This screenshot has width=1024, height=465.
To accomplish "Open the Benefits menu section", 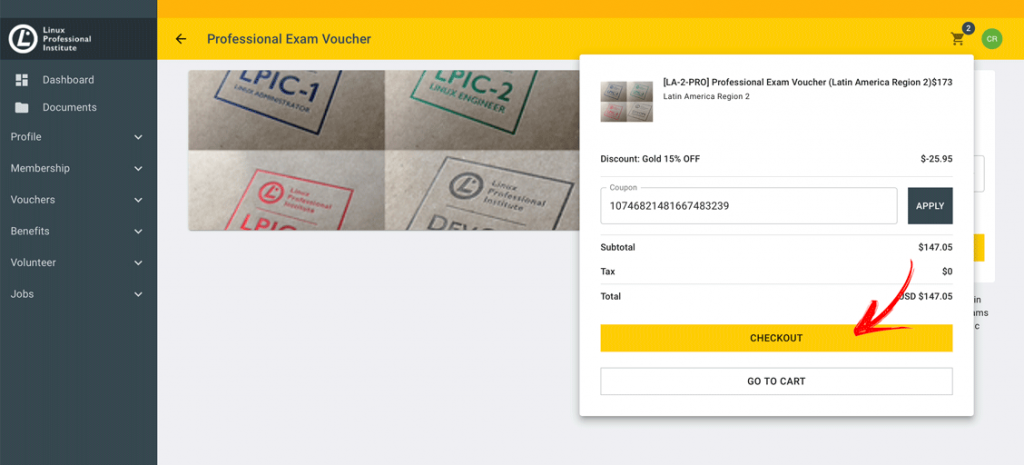I will pyautogui.click(x=78, y=231).
